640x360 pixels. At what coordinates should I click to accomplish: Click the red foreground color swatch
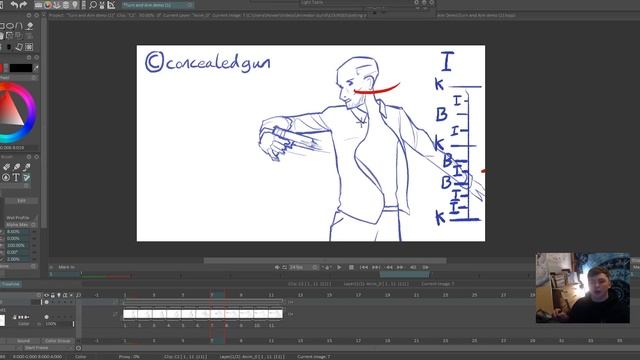pyautogui.click(x=1, y=68)
